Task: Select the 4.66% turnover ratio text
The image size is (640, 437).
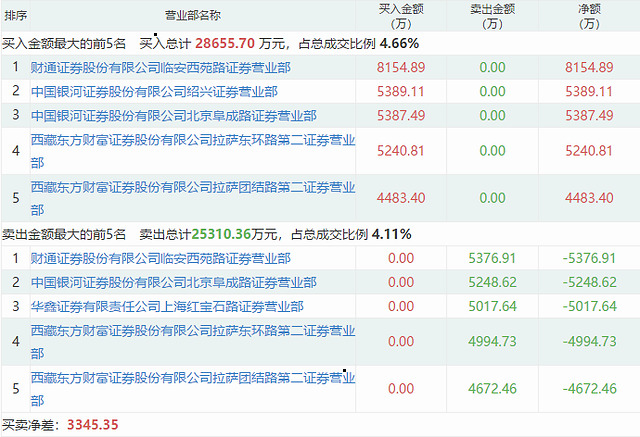Action: pyautogui.click(x=399, y=43)
